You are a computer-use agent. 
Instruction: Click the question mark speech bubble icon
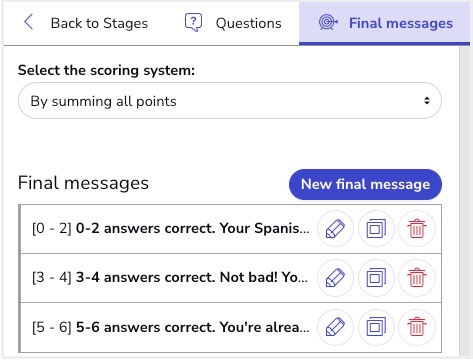tap(193, 22)
